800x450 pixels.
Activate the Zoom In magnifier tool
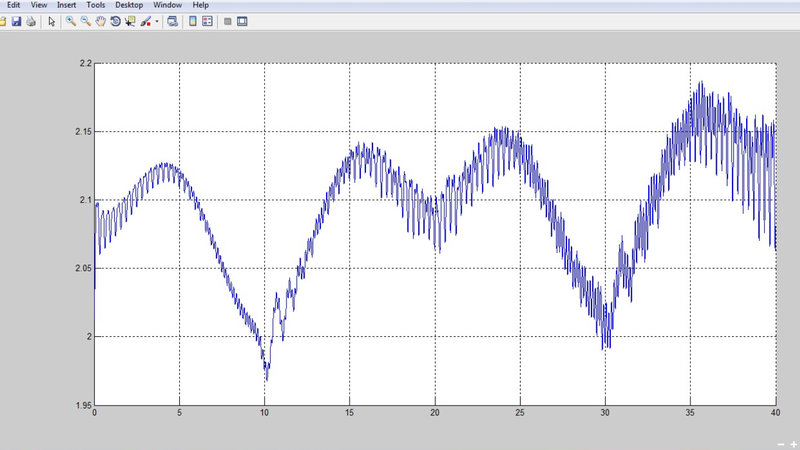click(70, 21)
